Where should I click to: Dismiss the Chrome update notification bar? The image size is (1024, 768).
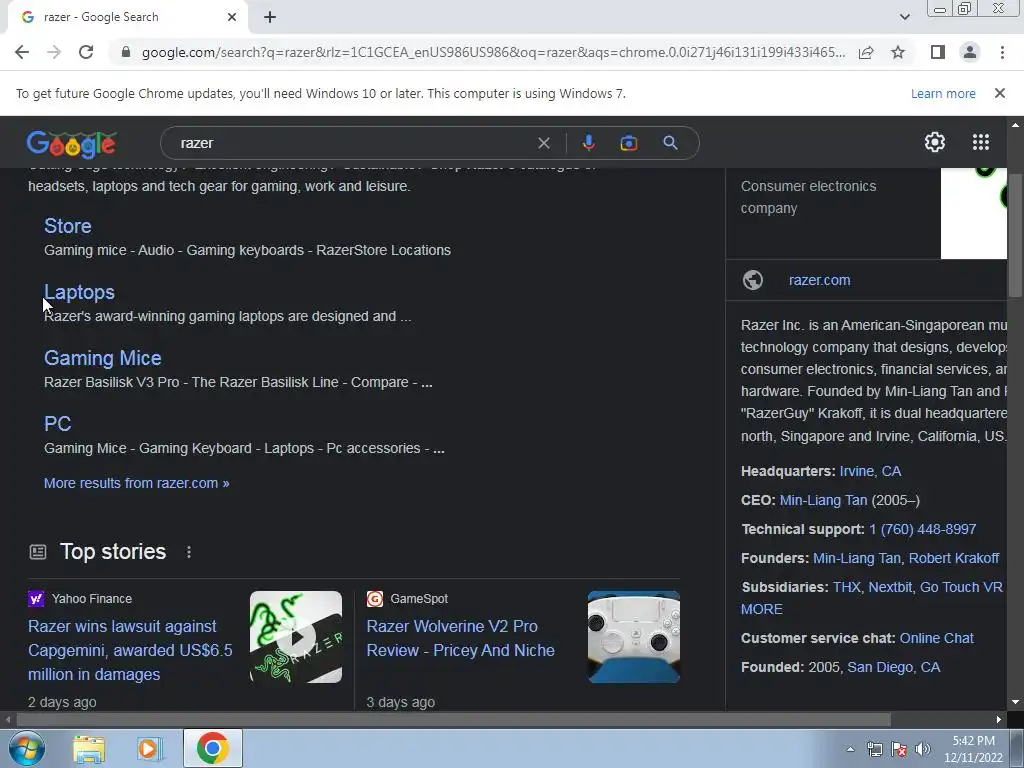[999, 93]
